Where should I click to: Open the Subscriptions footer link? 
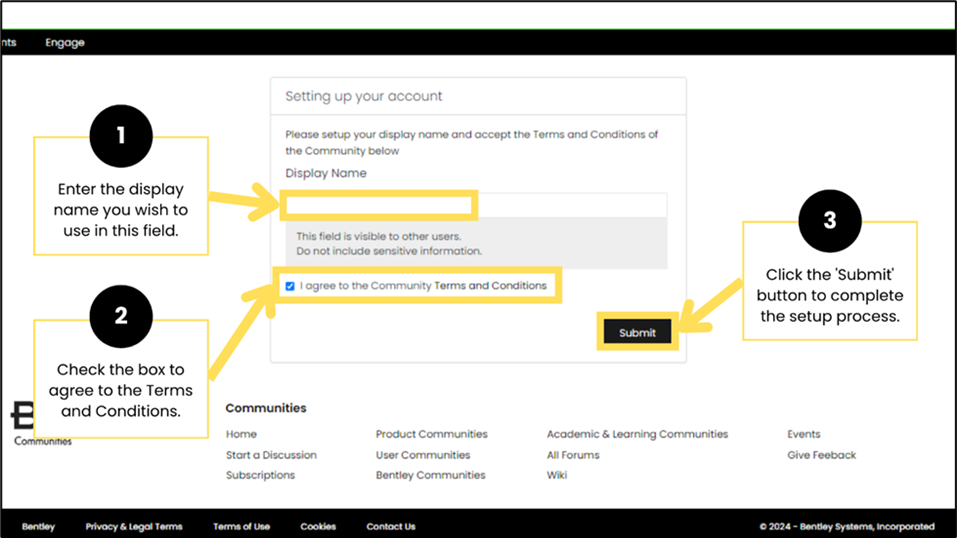click(260, 475)
